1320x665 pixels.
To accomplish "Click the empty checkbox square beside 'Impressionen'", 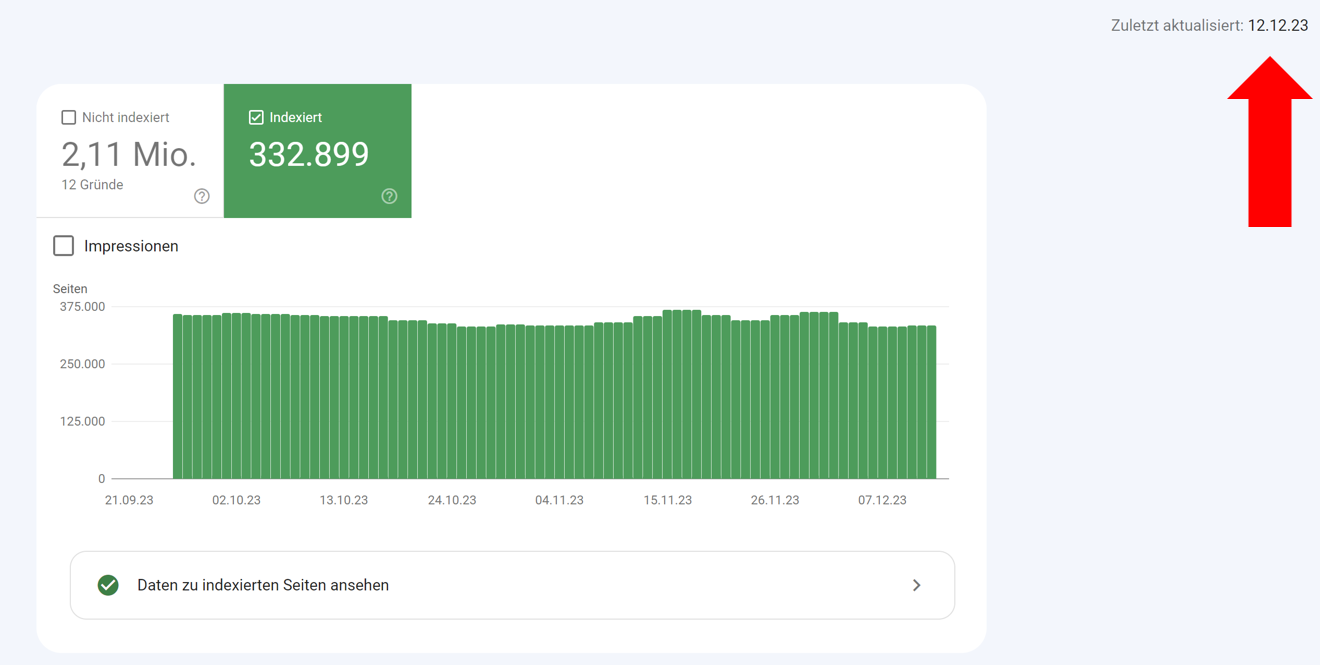I will tap(63, 245).
